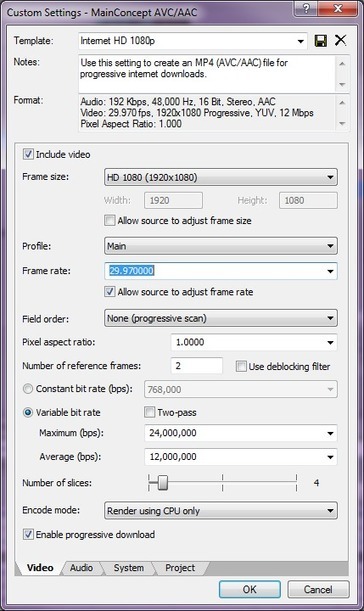Viewport: 364px width, 611px height.
Task: Delete the template using the X icon
Action: coord(341,40)
